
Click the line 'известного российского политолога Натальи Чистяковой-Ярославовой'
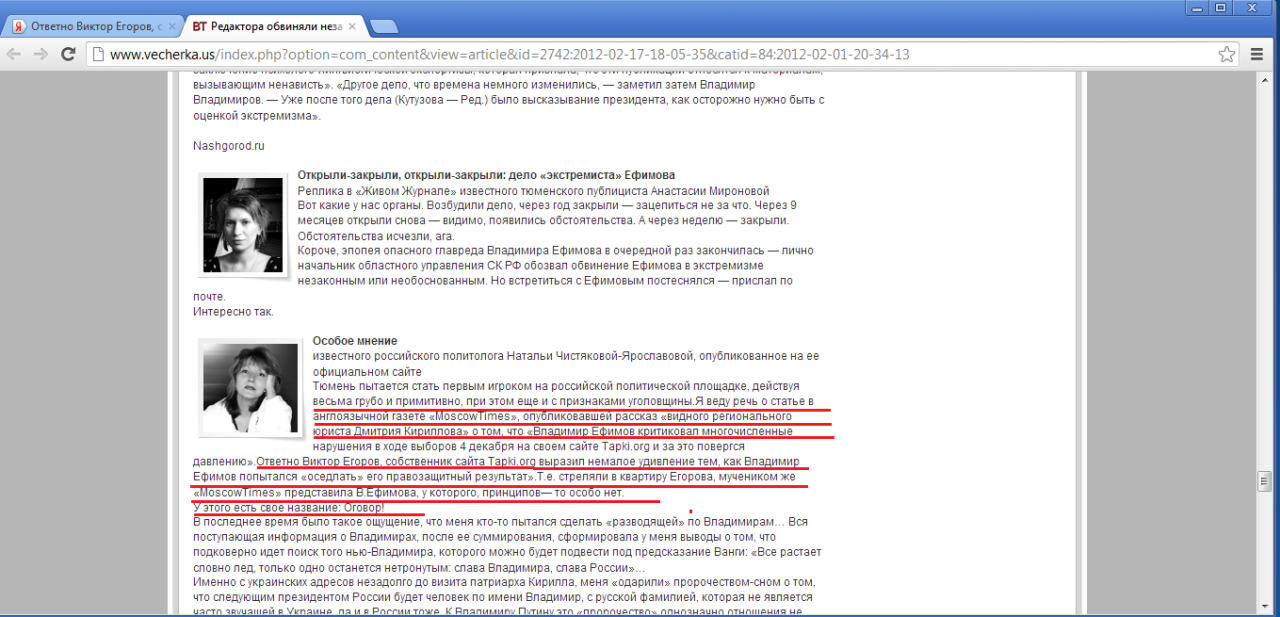click(566, 356)
